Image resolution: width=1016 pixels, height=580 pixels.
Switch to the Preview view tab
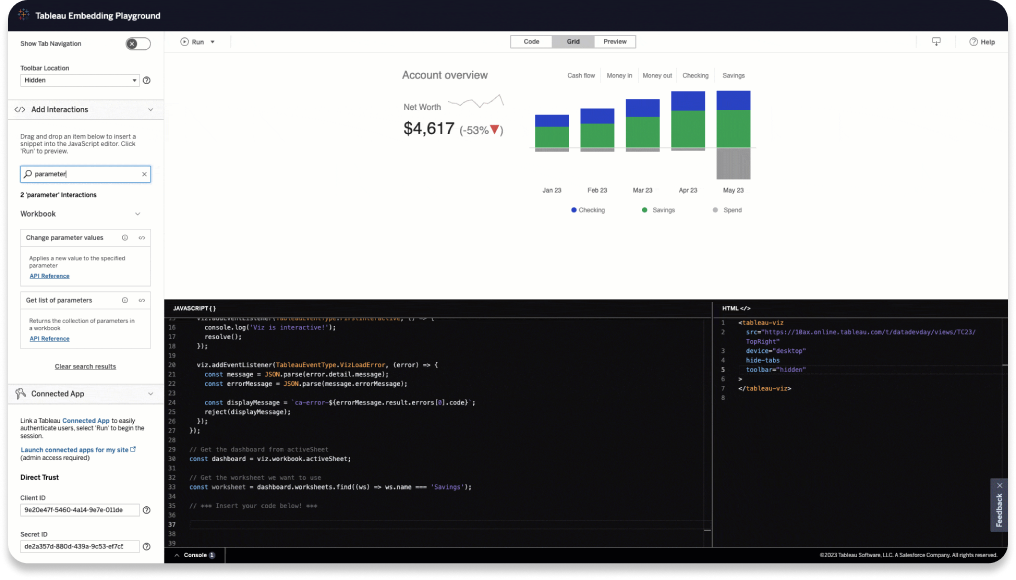point(615,42)
